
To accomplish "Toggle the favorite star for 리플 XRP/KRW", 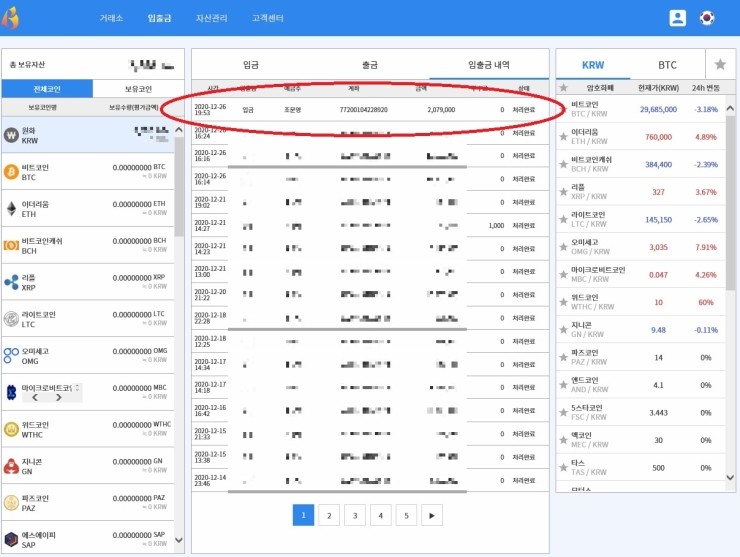I will point(563,191).
